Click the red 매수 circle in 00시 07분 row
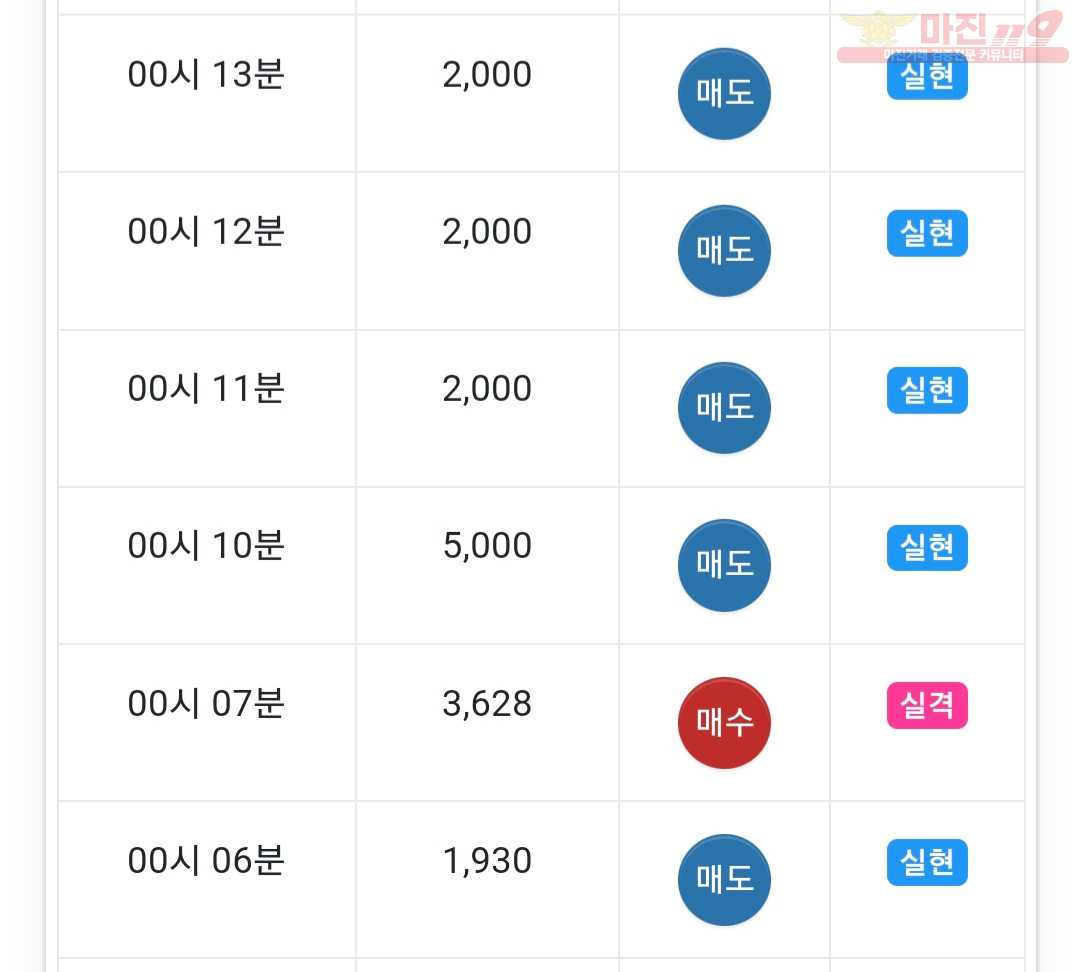 pos(724,723)
